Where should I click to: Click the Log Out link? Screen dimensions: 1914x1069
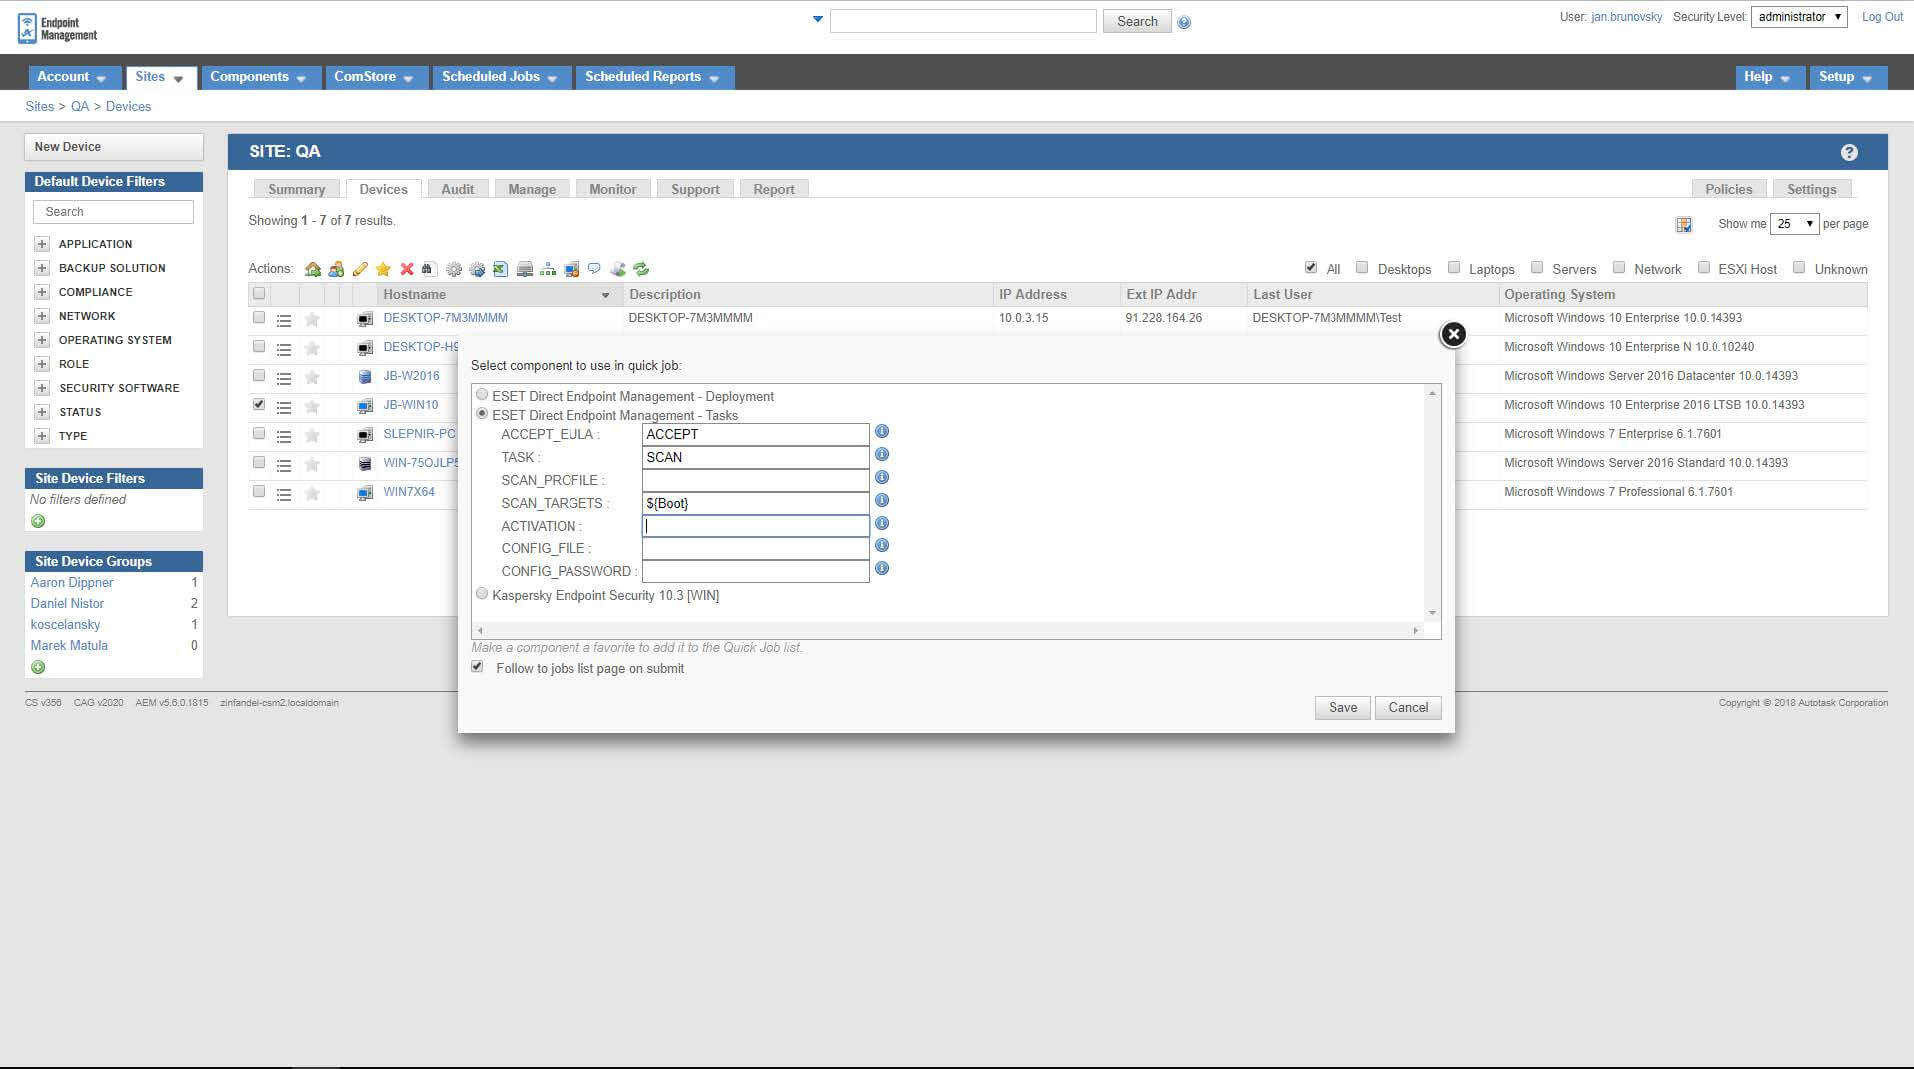click(x=1882, y=17)
